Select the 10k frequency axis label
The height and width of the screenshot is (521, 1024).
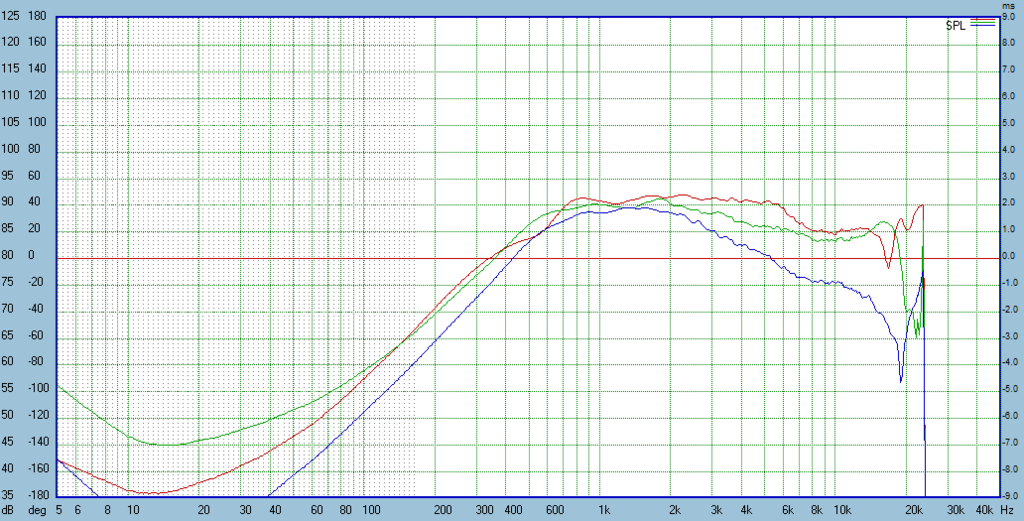(x=842, y=509)
